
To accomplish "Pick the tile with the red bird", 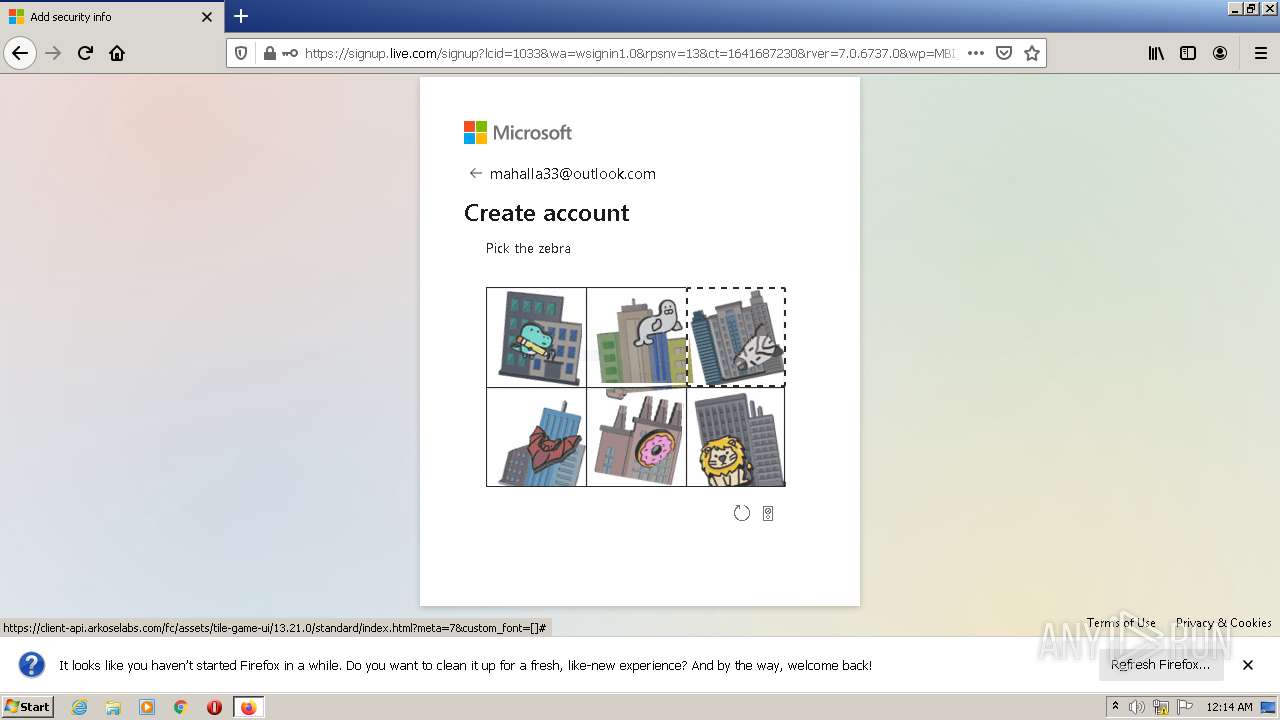I will (536, 437).
